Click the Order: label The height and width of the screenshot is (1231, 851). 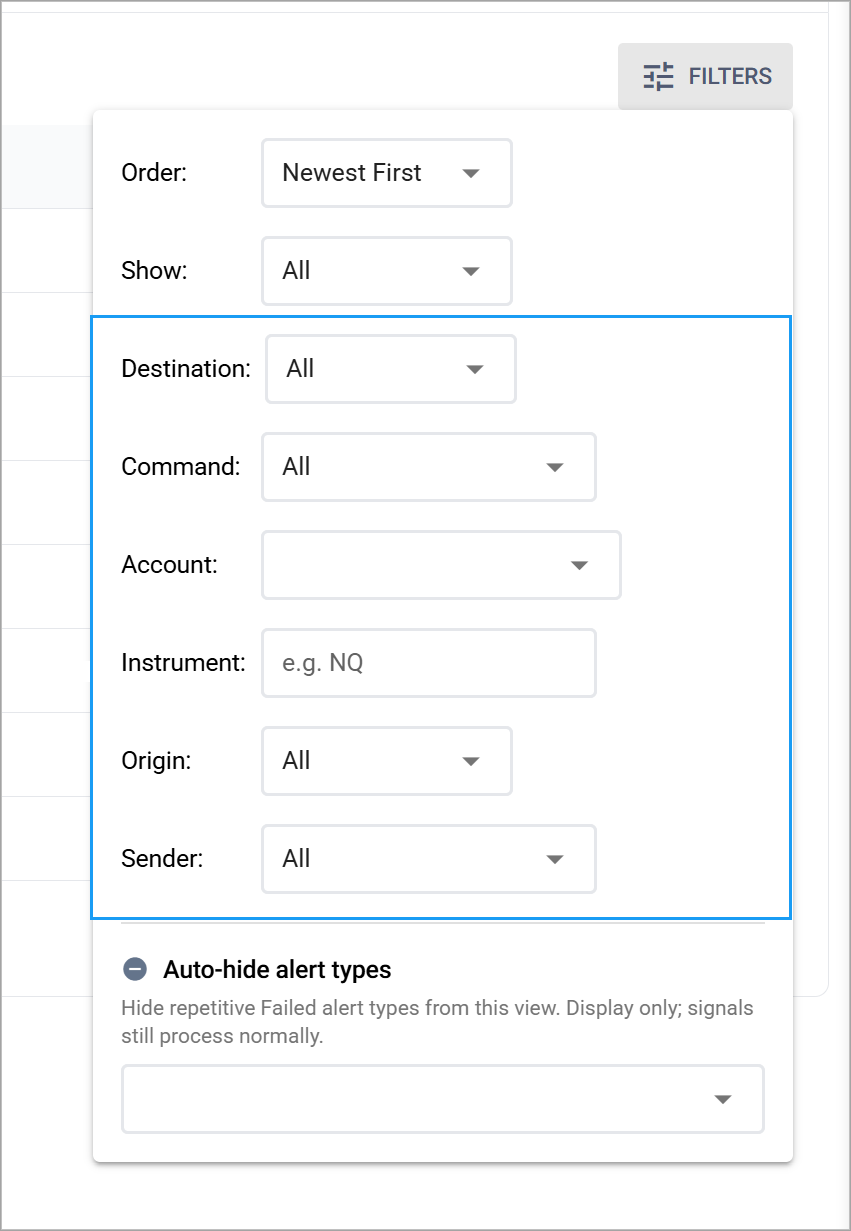click(x=154, y=173)
